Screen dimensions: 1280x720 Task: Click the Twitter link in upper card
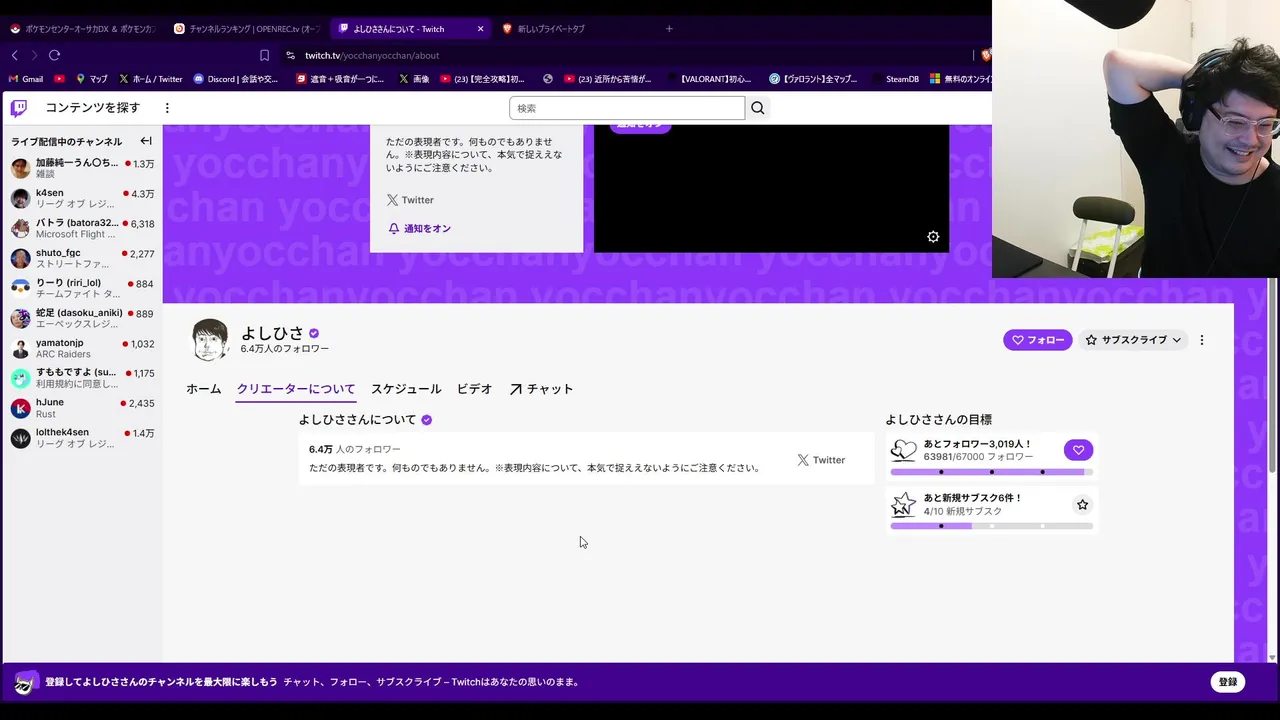(x=410, y=200)
